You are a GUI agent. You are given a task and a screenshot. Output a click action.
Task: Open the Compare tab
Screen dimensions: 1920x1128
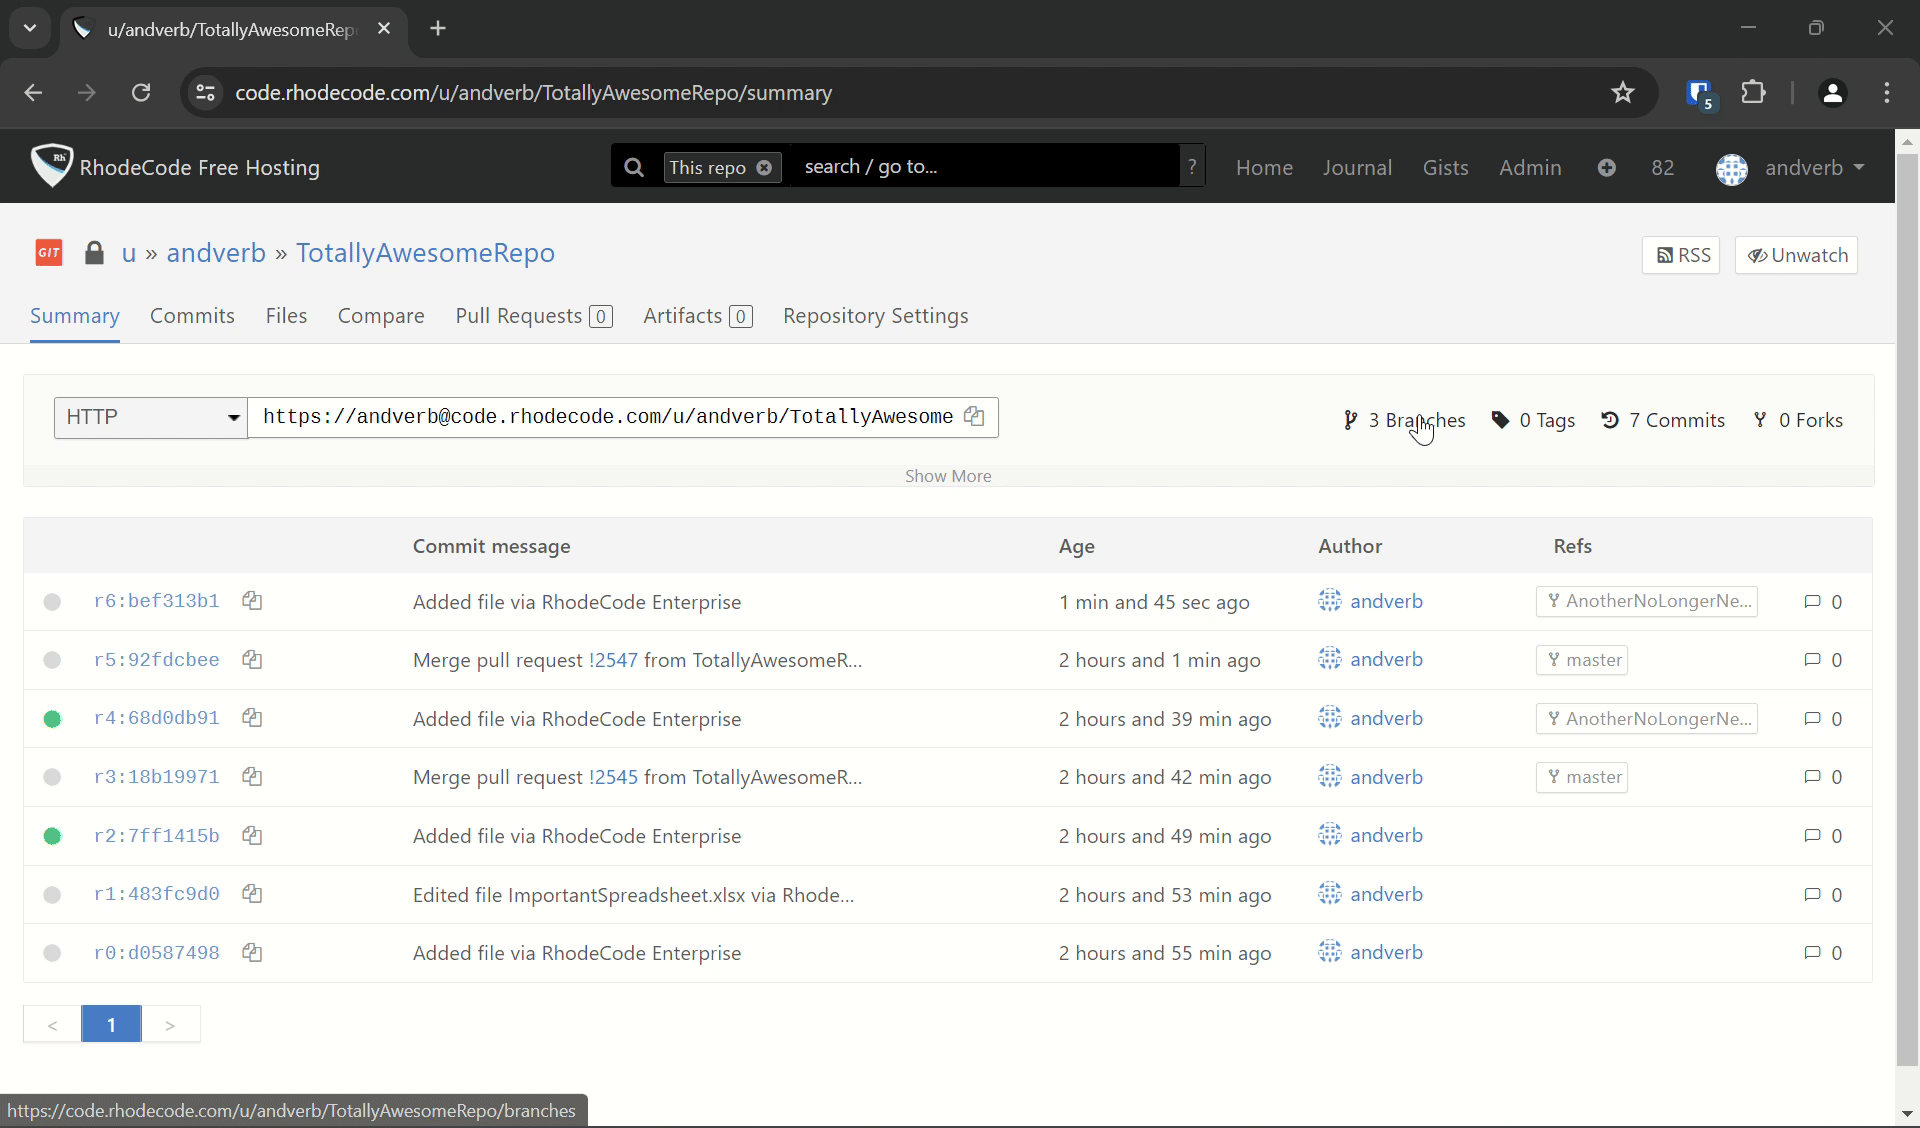point(381,316)
